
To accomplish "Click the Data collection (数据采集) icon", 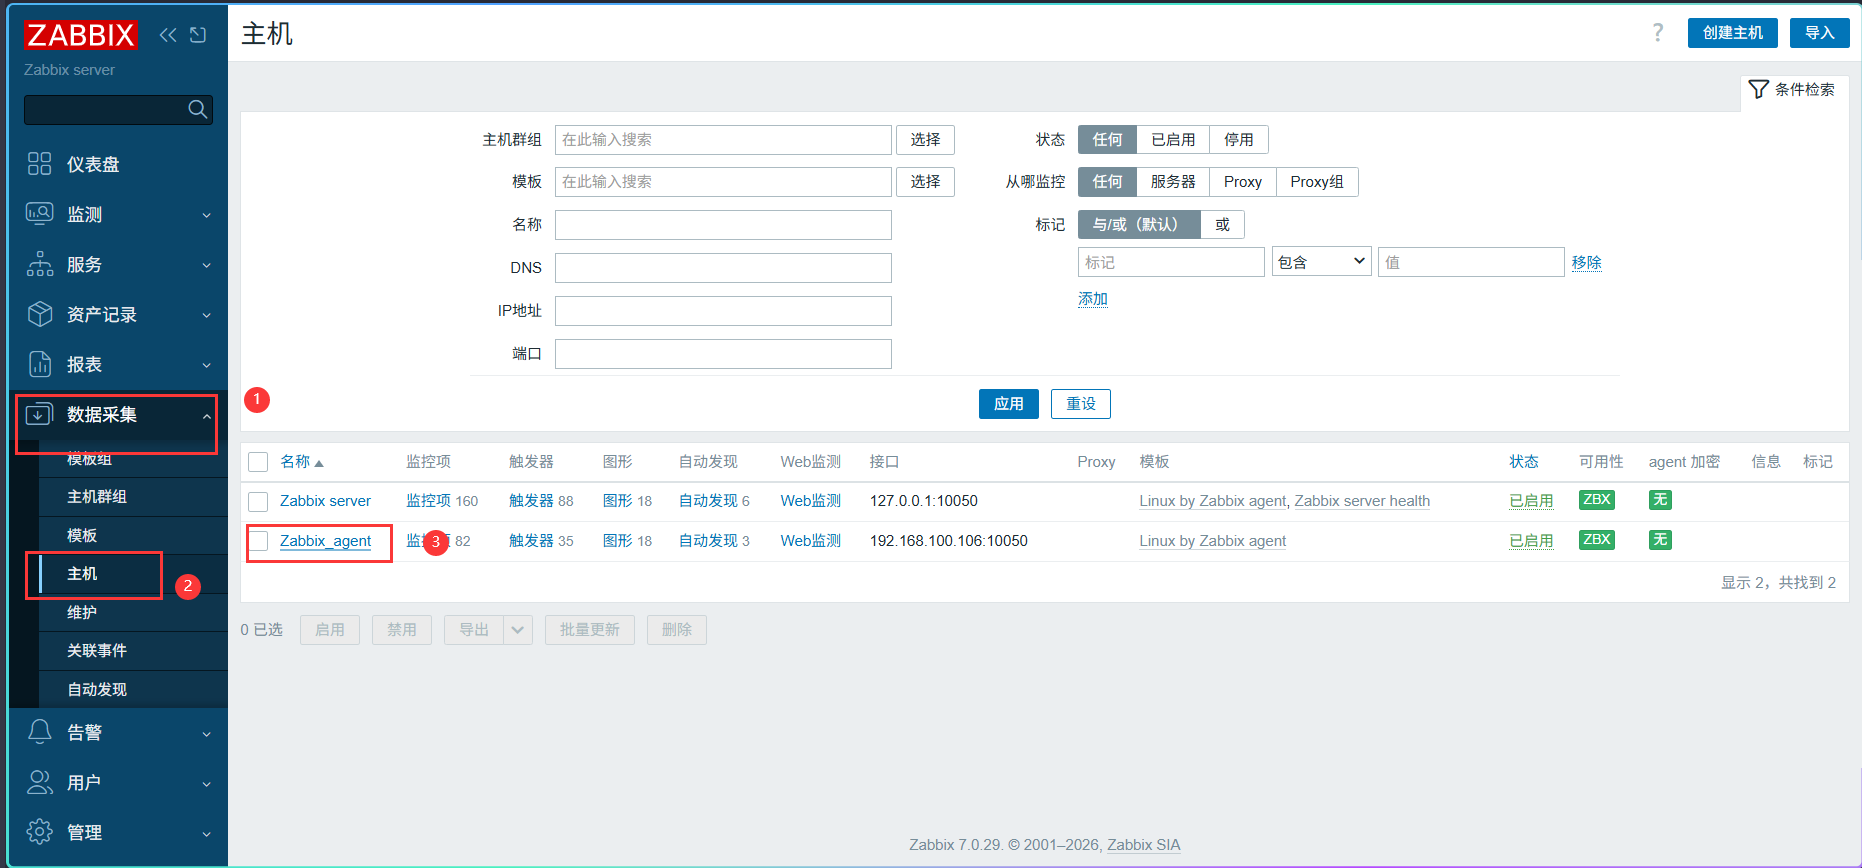I will click(x=40, y=414).
